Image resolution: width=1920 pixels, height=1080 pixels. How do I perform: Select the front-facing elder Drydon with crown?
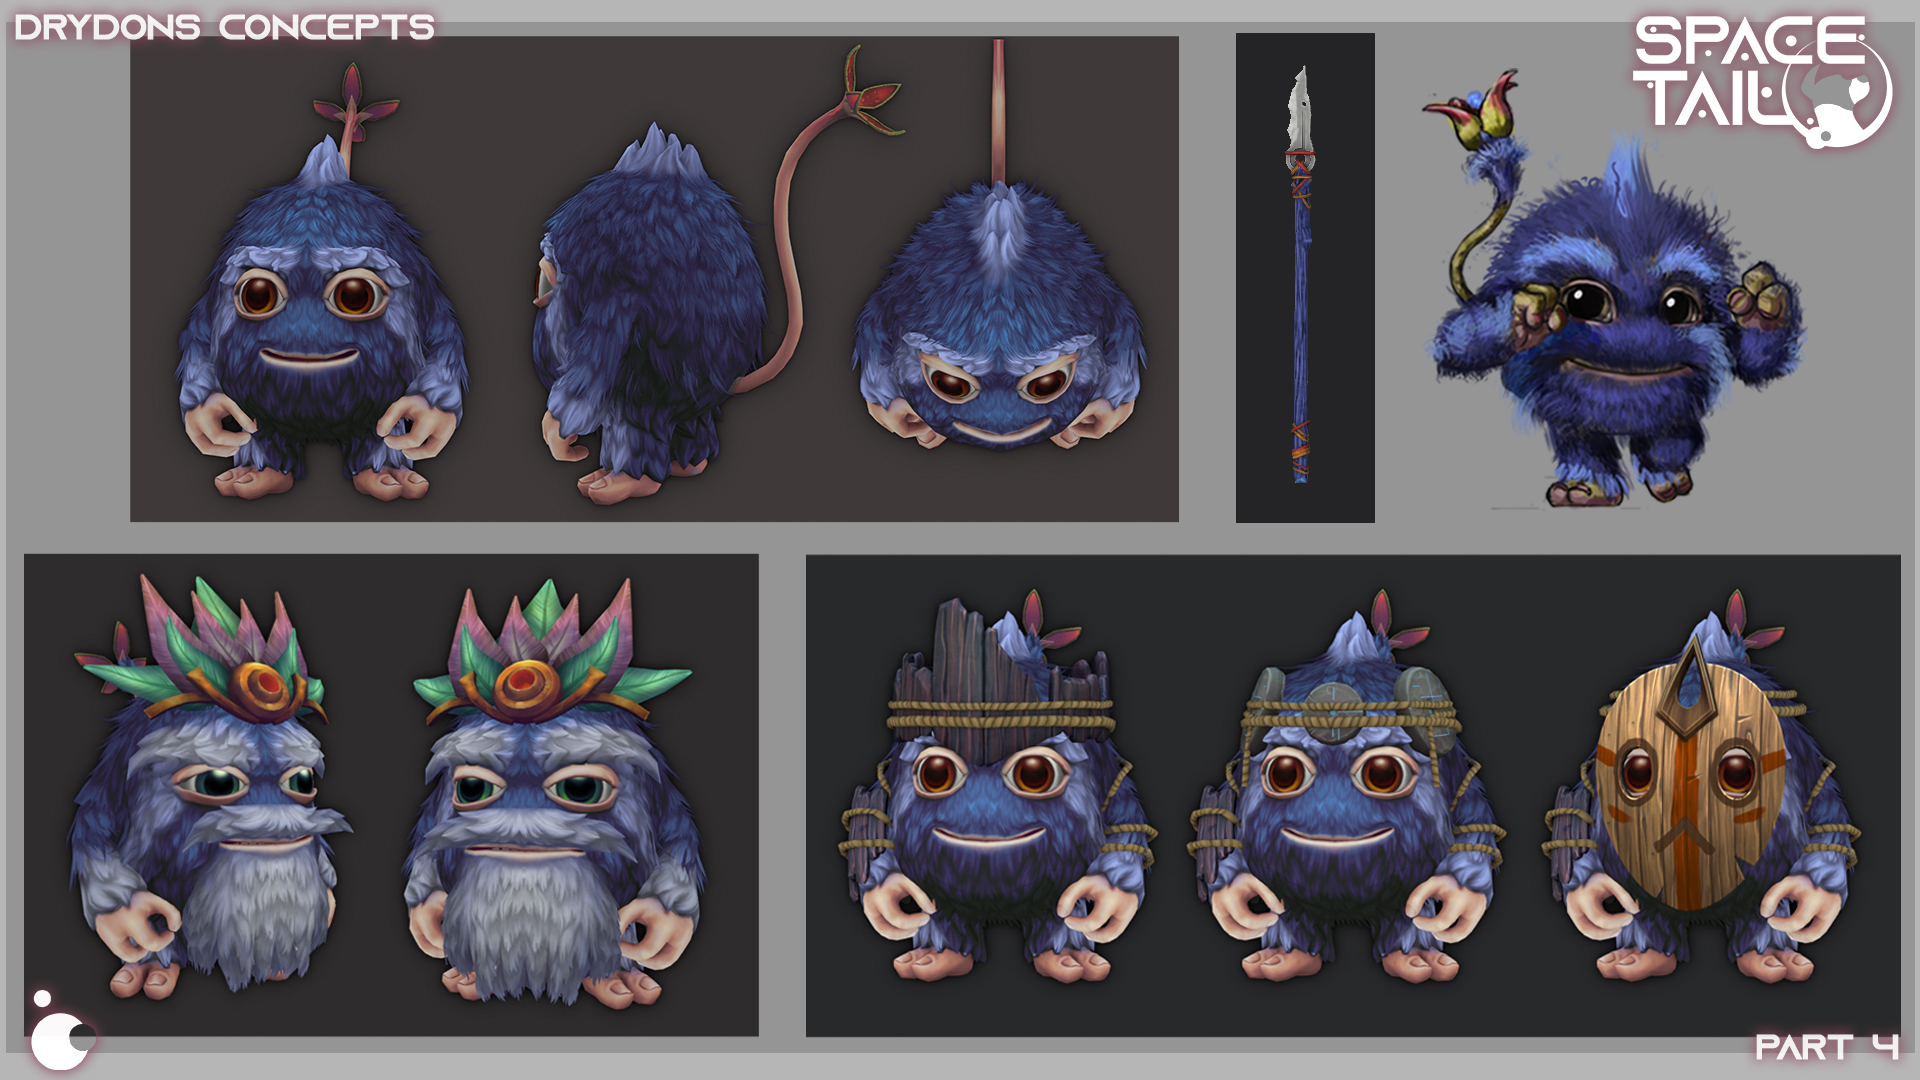[x=553, y=795]
